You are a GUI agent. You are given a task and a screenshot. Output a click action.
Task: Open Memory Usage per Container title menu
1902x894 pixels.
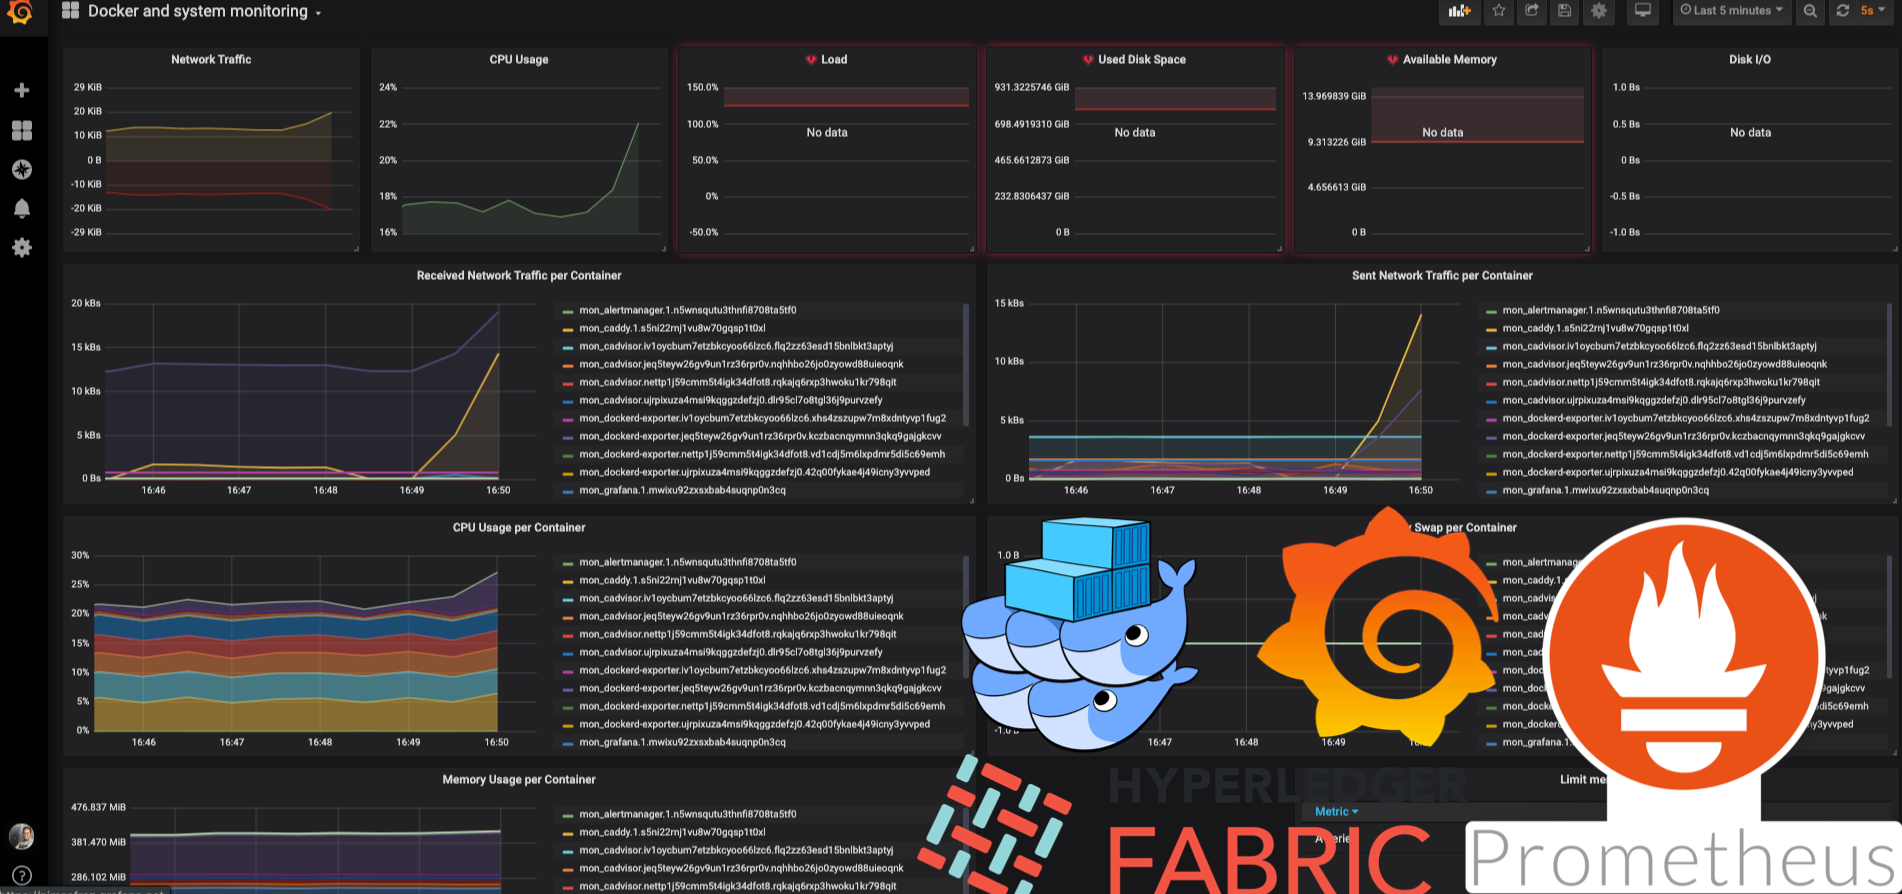pyautogui.click(x=519, y=780)
